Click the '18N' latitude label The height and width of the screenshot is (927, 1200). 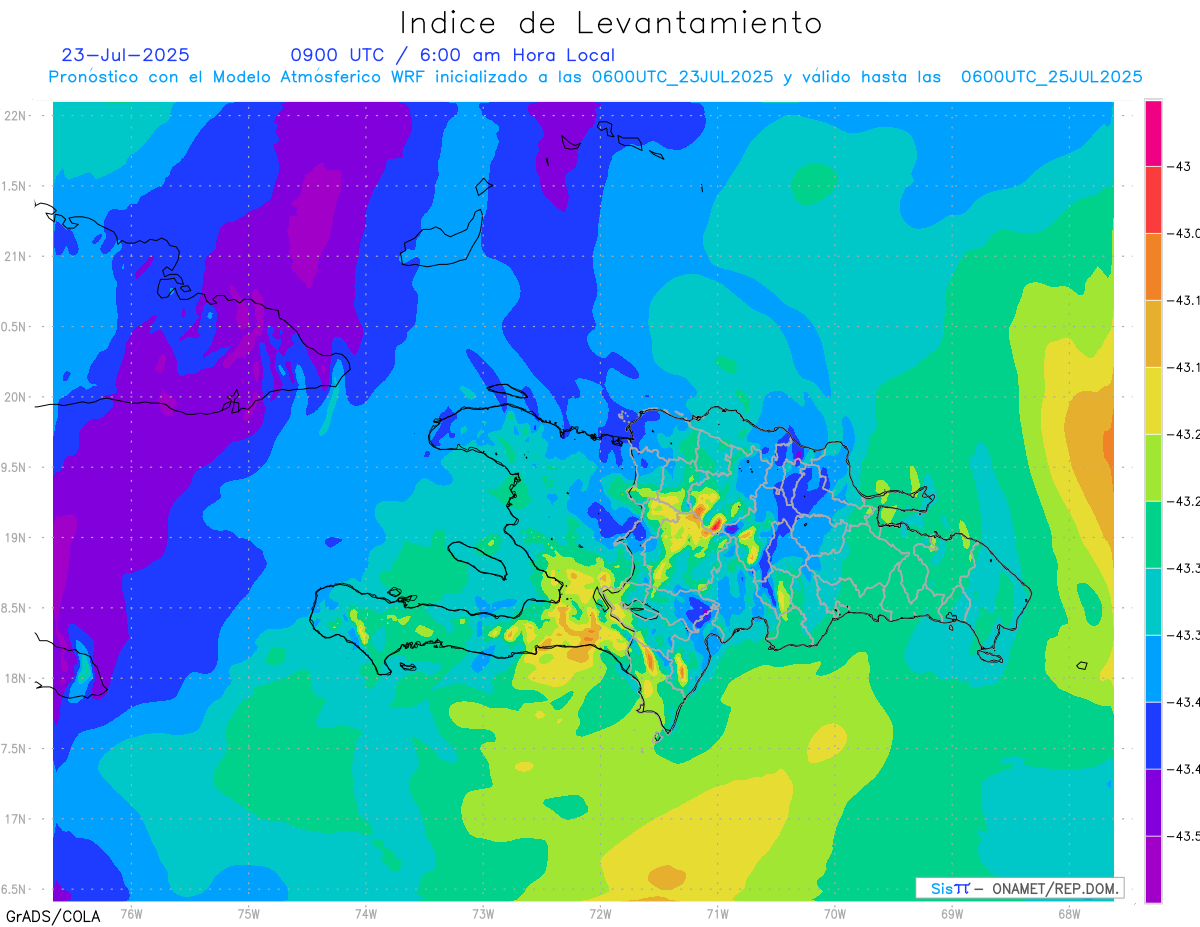tap(17, 678)
